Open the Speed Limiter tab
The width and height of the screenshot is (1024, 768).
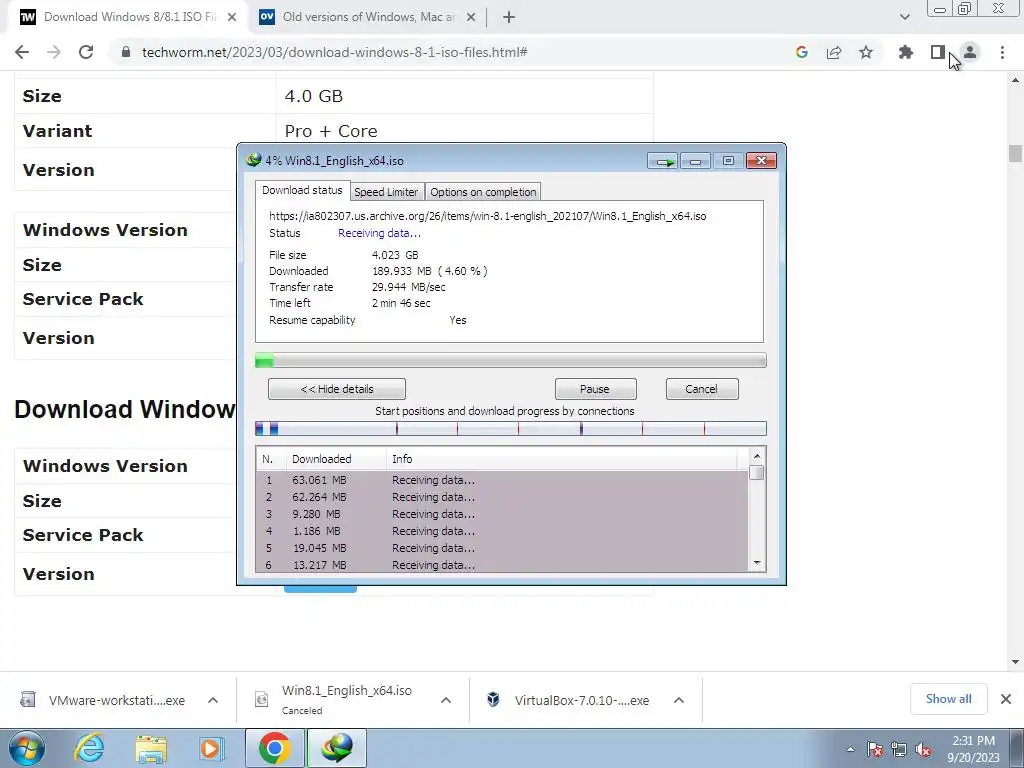point(386,192)
